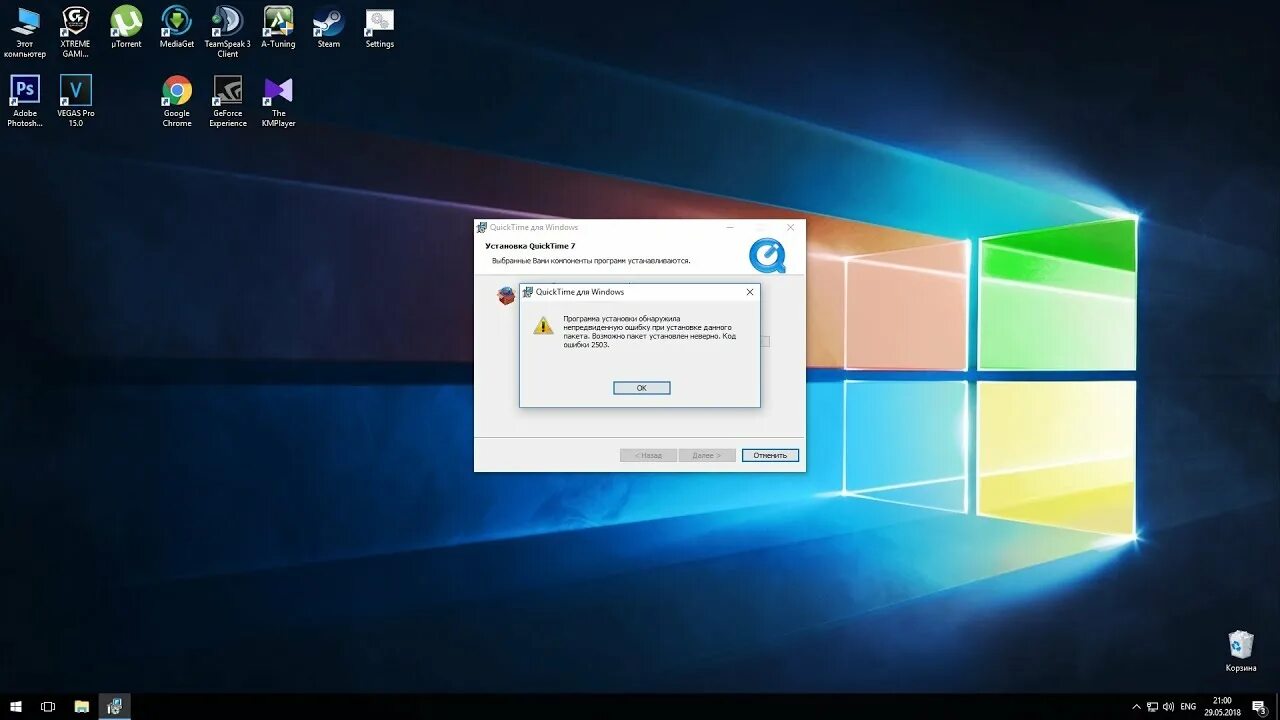Switch the ENG input language

1188,706
